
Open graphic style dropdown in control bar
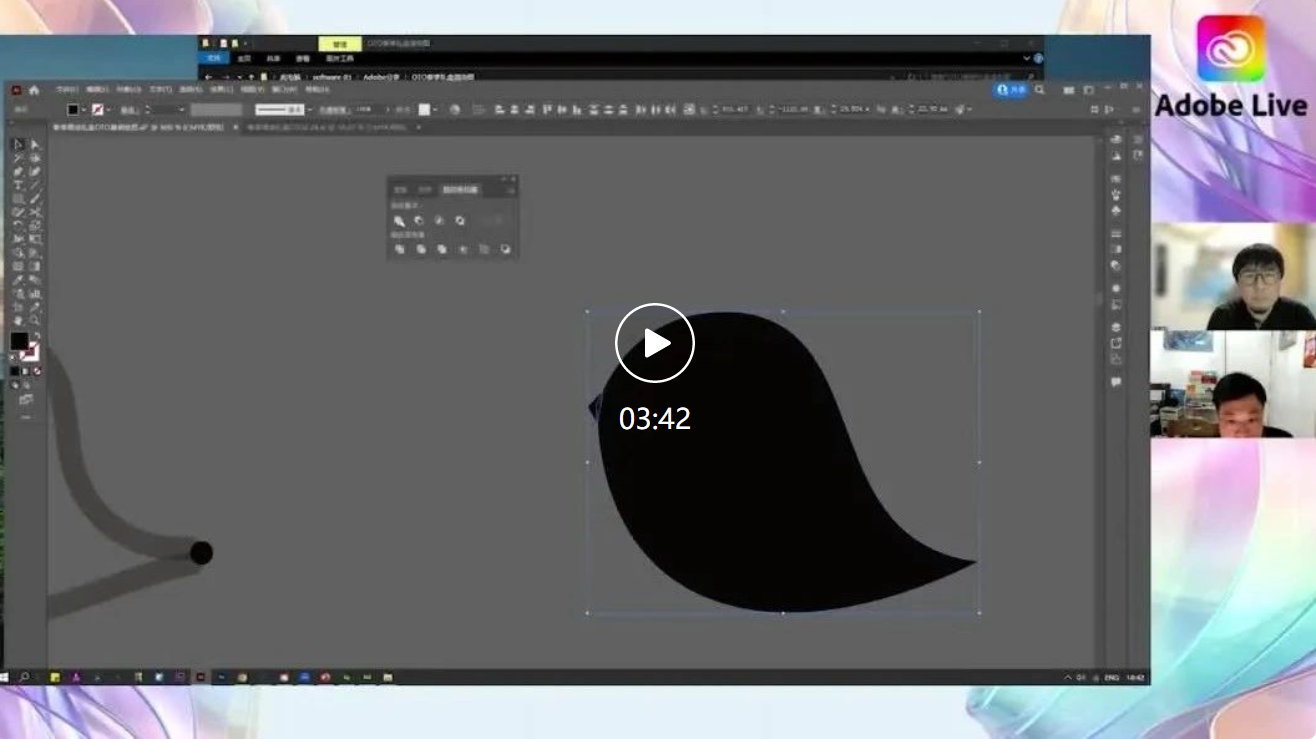(x=433, y=109)
